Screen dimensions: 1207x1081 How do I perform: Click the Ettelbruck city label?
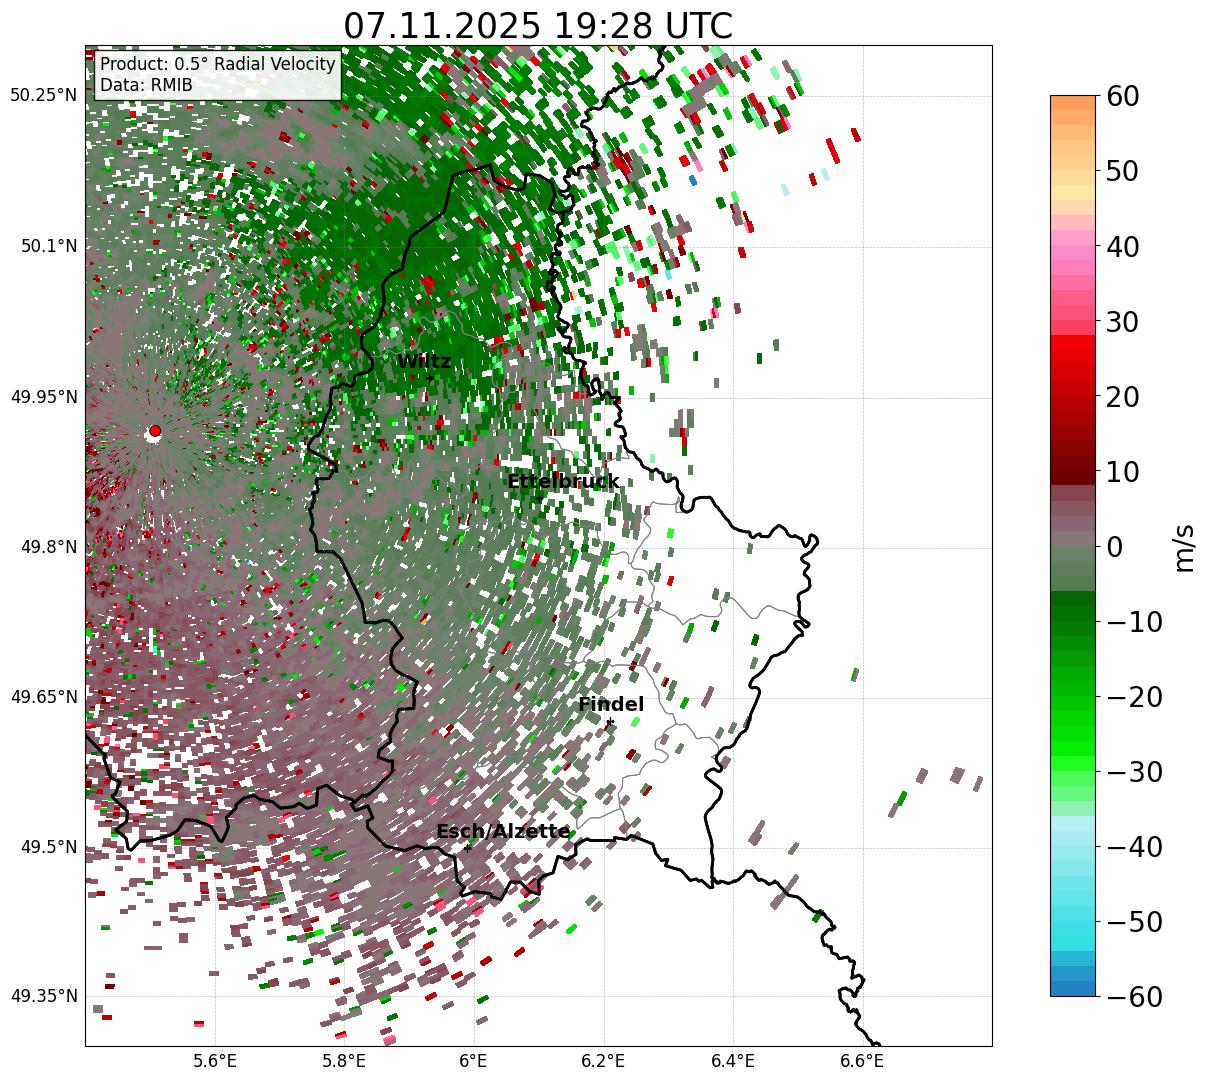[x=563, y=482]
